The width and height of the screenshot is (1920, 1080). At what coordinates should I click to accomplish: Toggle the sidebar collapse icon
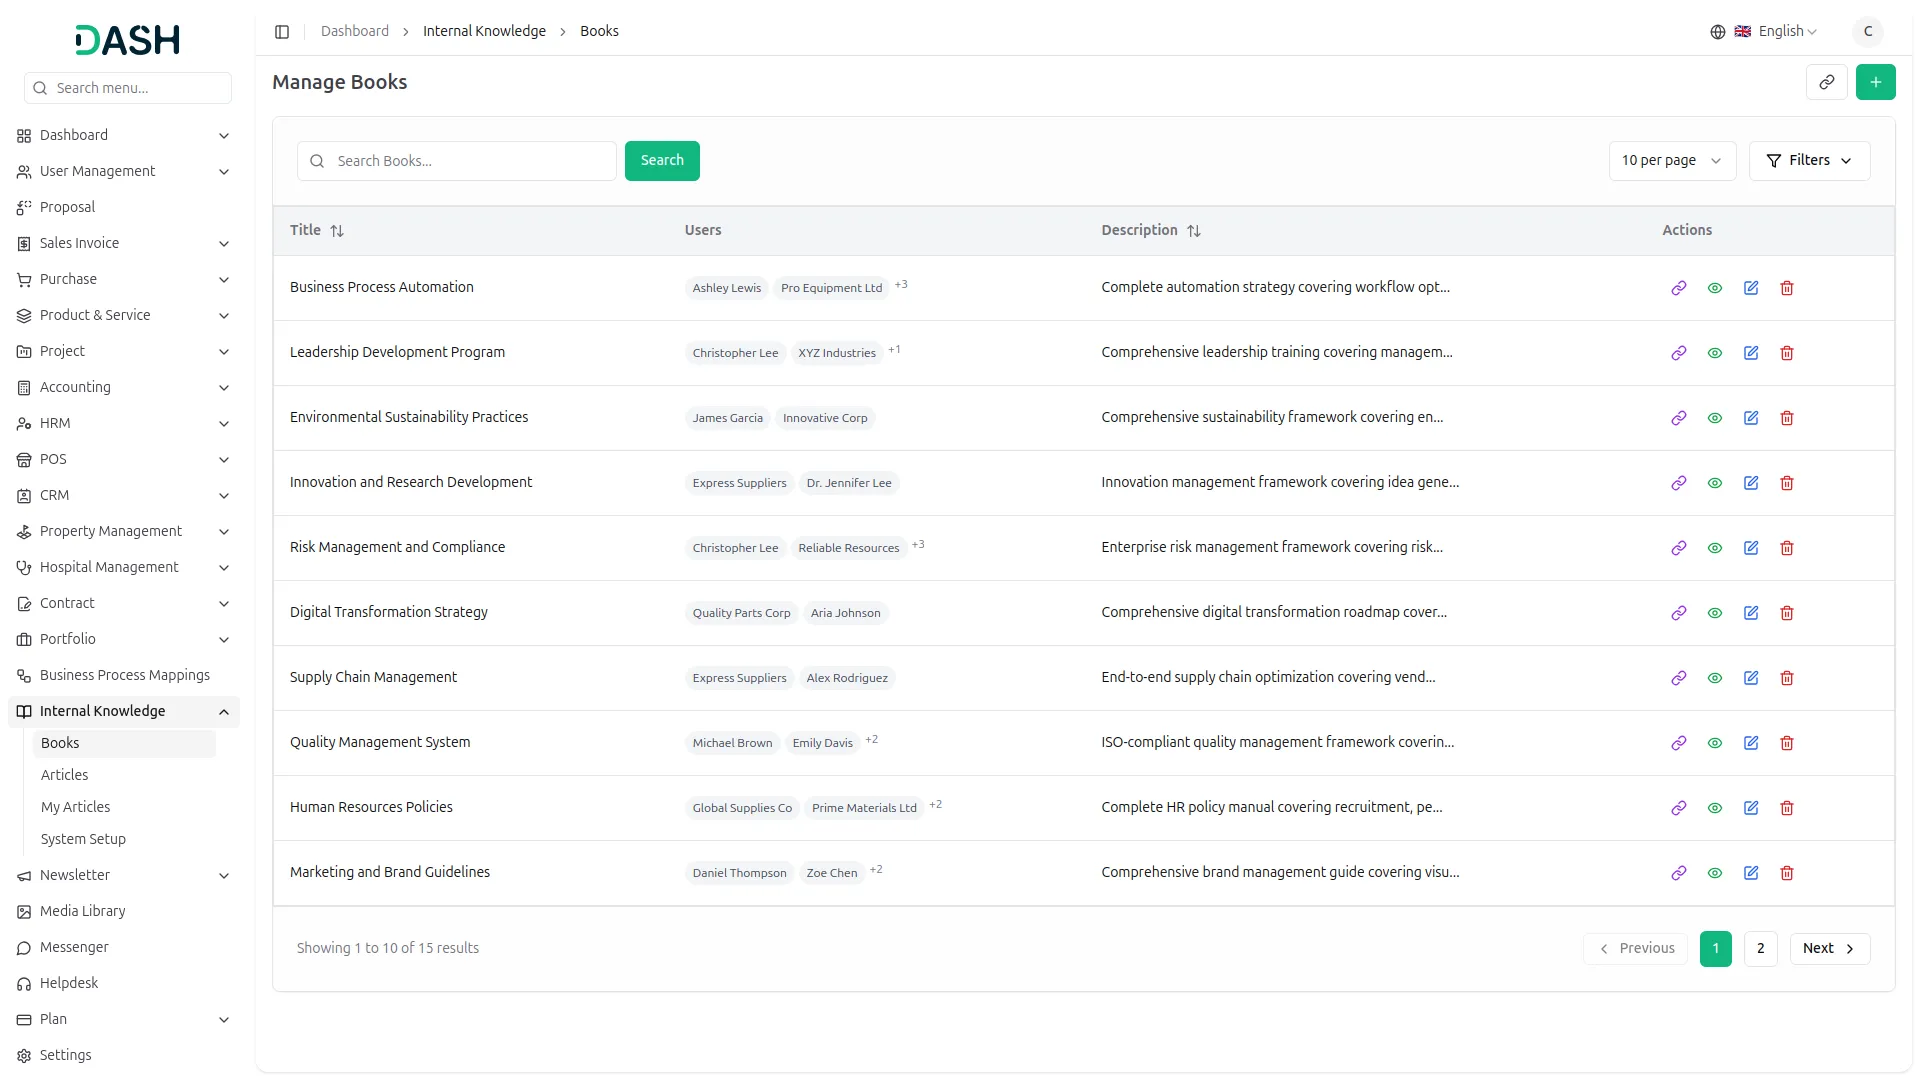click(282, 32)
